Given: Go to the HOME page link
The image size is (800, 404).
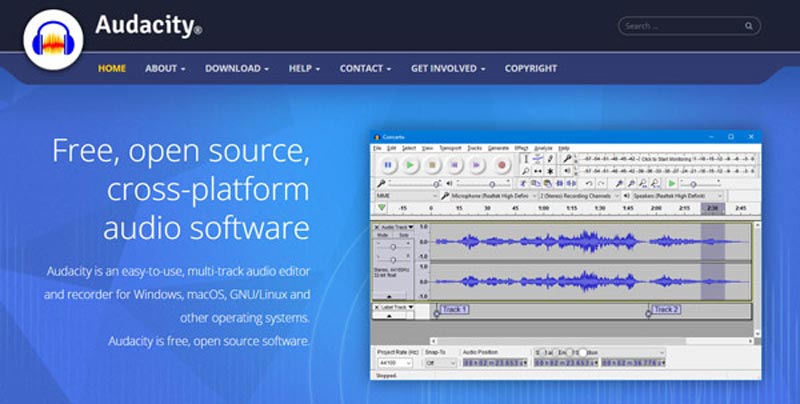Looking at the screenshot, I should click(x=112, y=68).
